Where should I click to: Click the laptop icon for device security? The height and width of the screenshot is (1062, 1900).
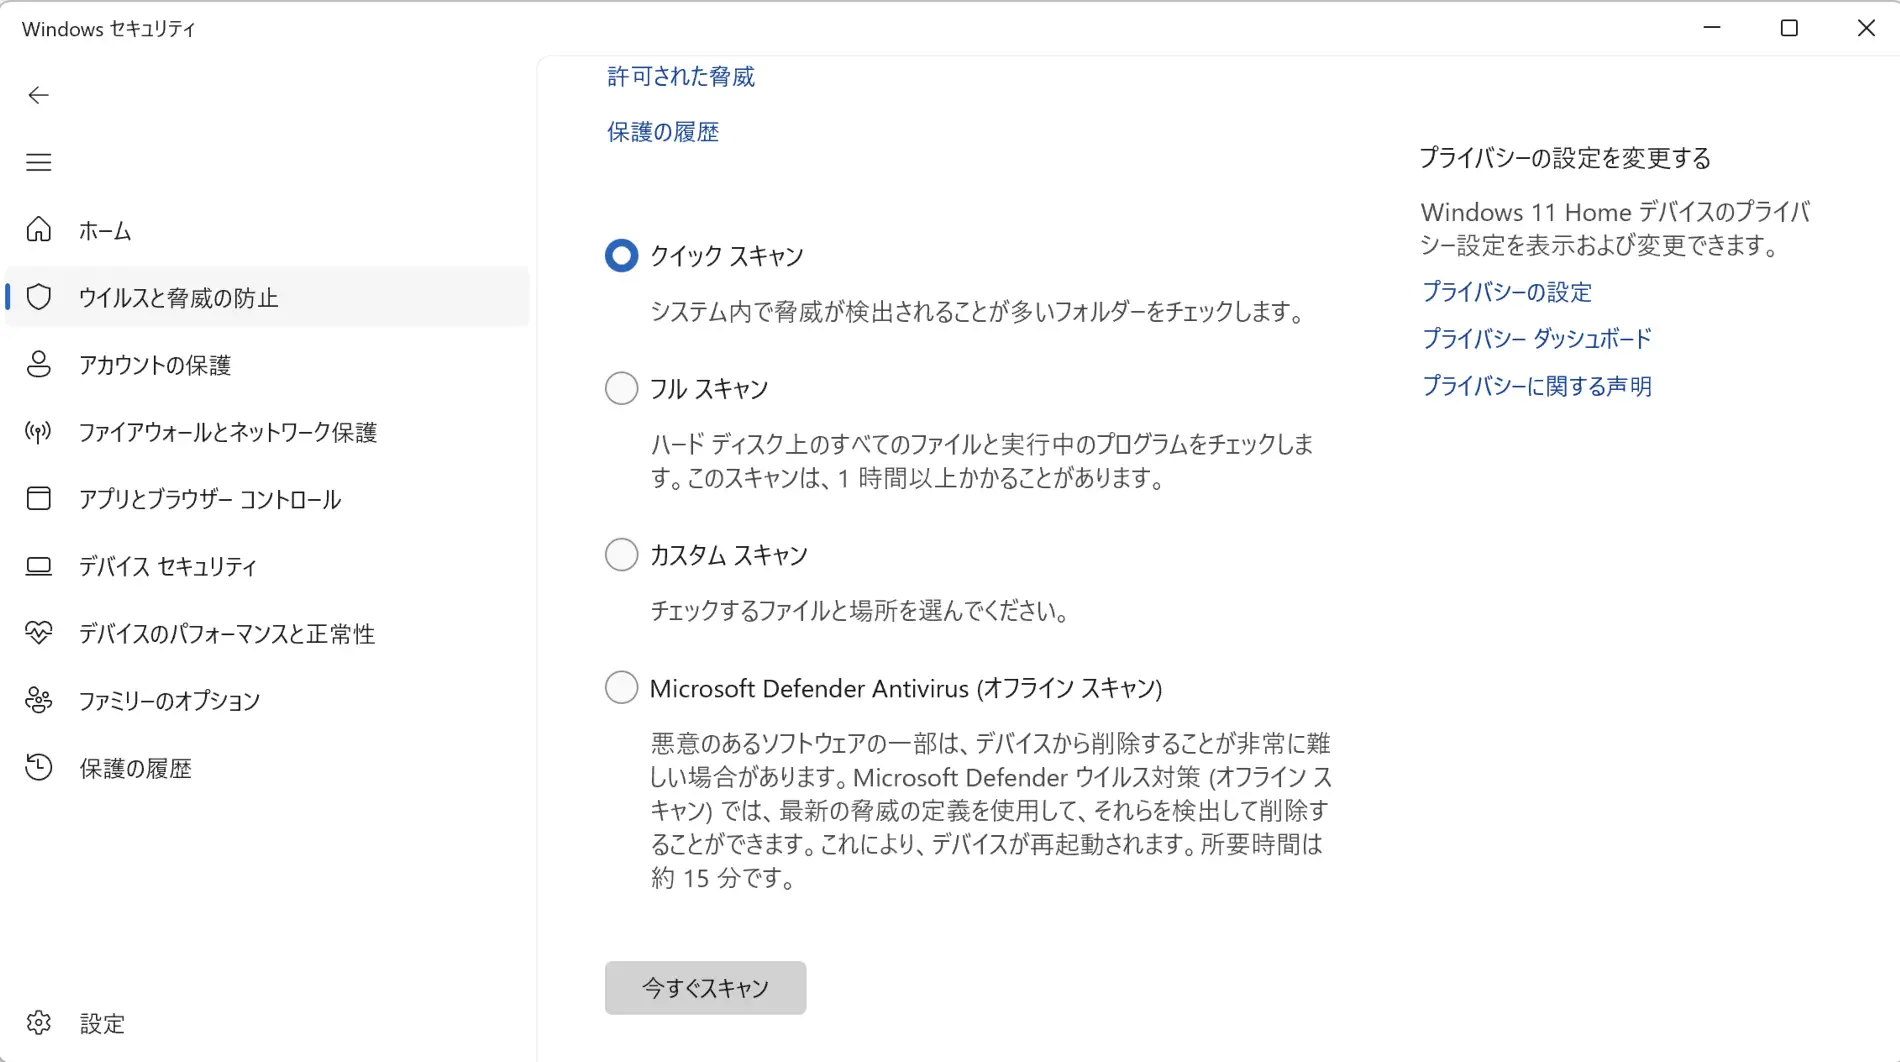pos(38,566)
